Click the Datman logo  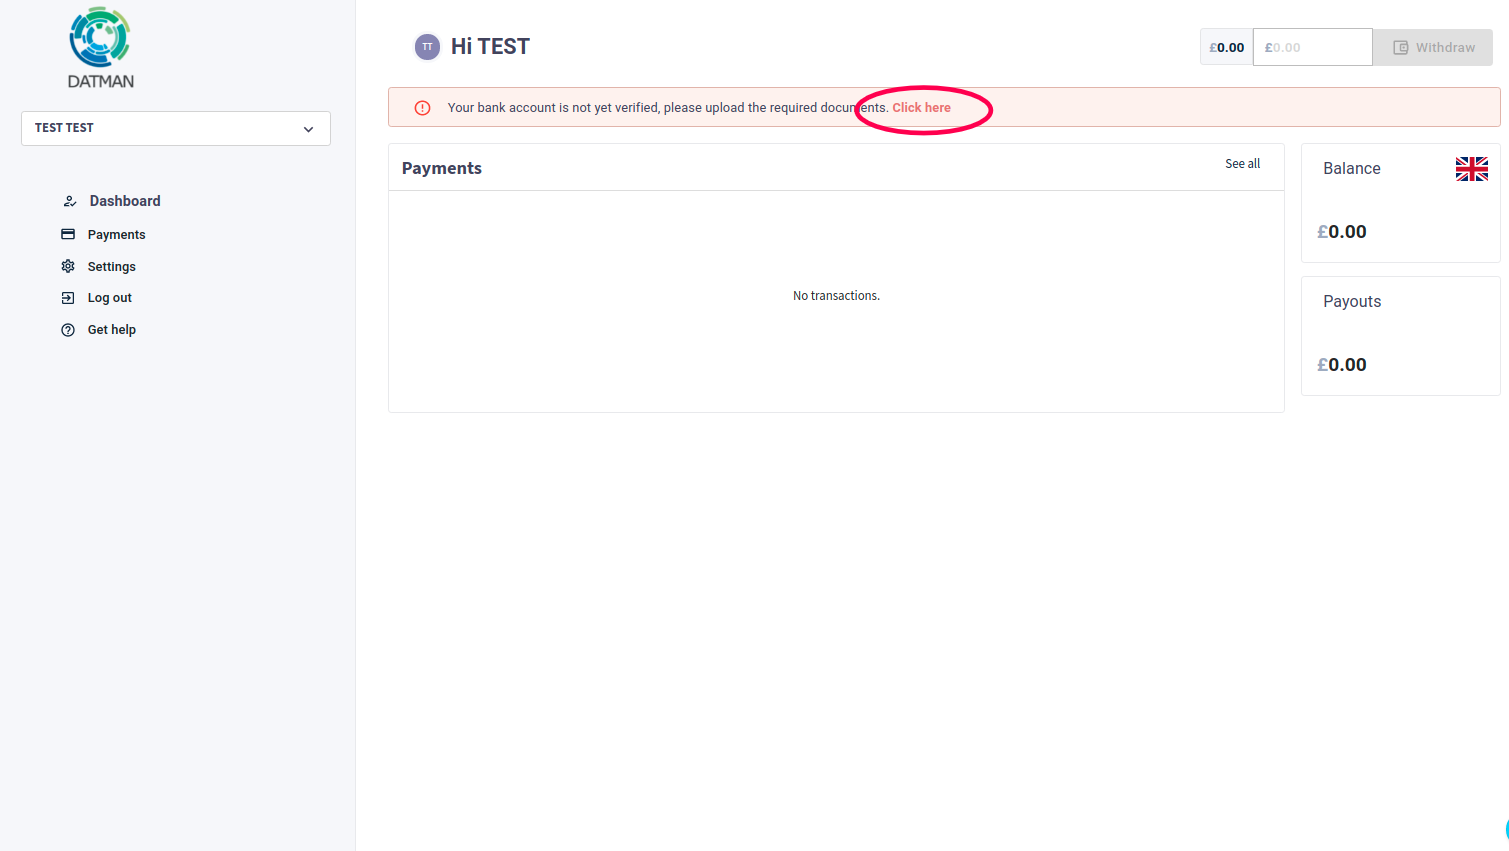100,48
